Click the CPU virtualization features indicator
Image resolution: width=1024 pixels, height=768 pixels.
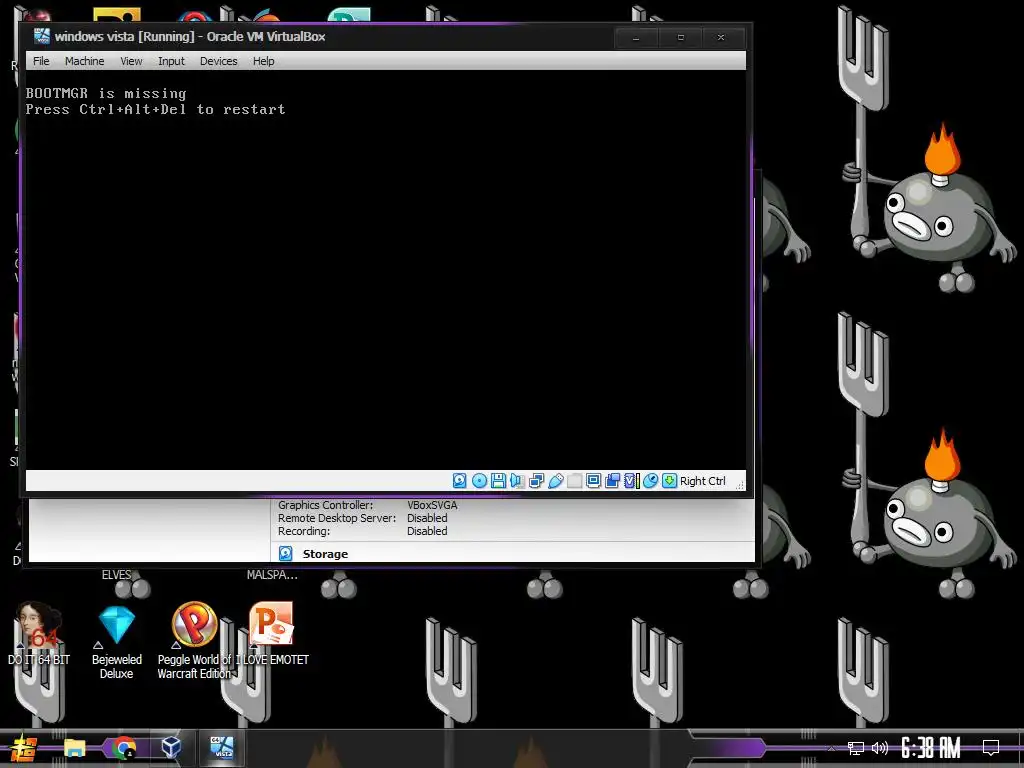click(632, 481)
